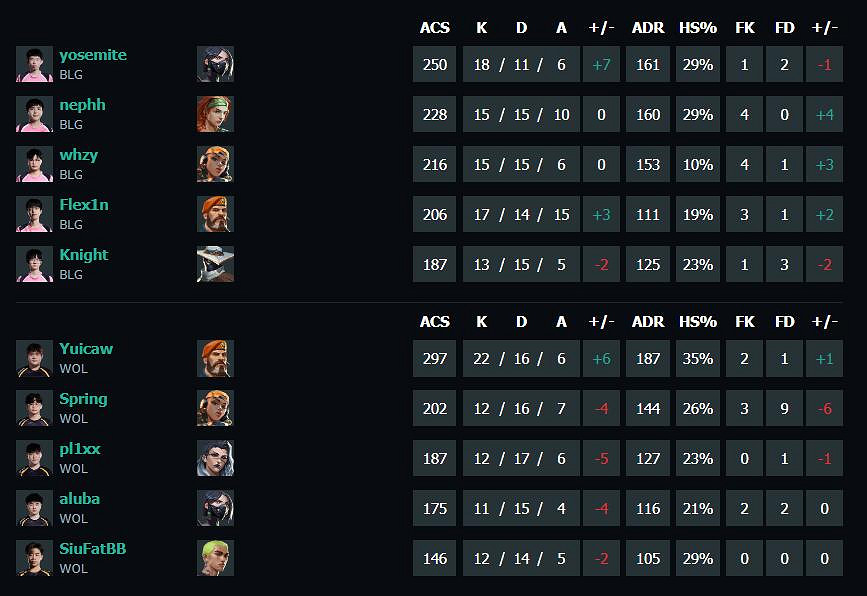
Task: Click Flex1n's Brimstone agent icon
Action: tap(215, 214)
